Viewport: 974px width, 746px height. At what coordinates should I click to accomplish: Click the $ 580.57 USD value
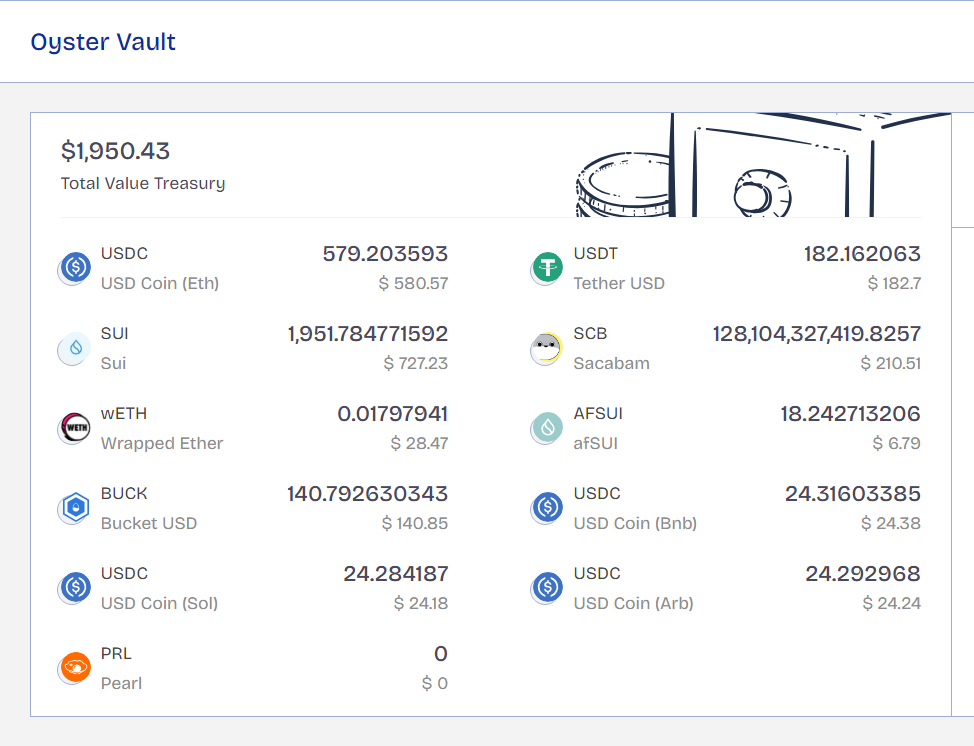(413, 283)
